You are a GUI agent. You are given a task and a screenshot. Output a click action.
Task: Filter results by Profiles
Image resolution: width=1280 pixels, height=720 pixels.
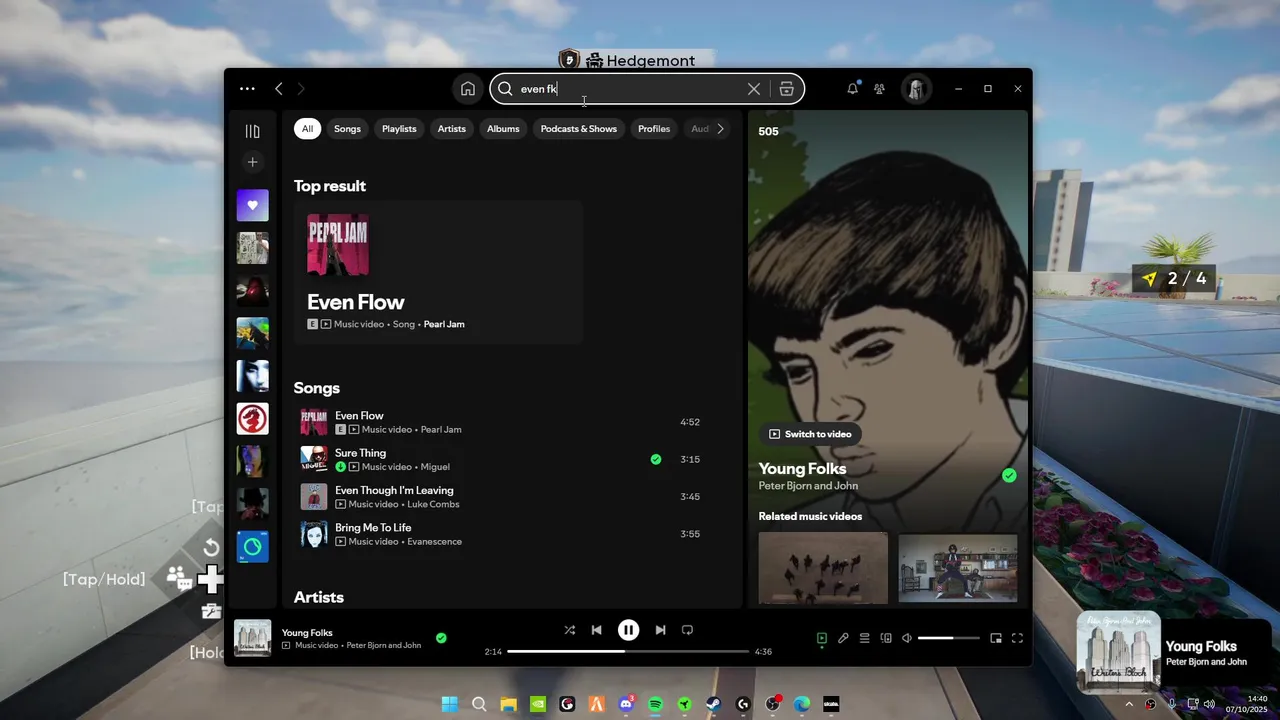[x=654, y=129]
